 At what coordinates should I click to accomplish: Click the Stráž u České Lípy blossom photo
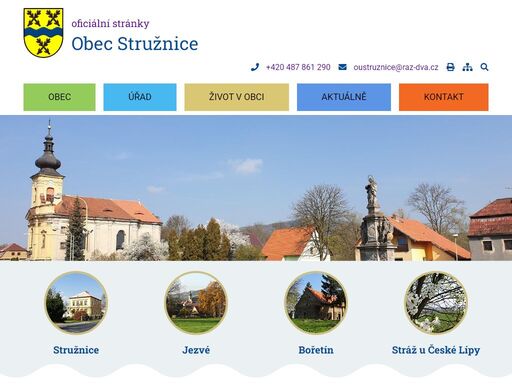pyautogui.click(x=436, y=303)
